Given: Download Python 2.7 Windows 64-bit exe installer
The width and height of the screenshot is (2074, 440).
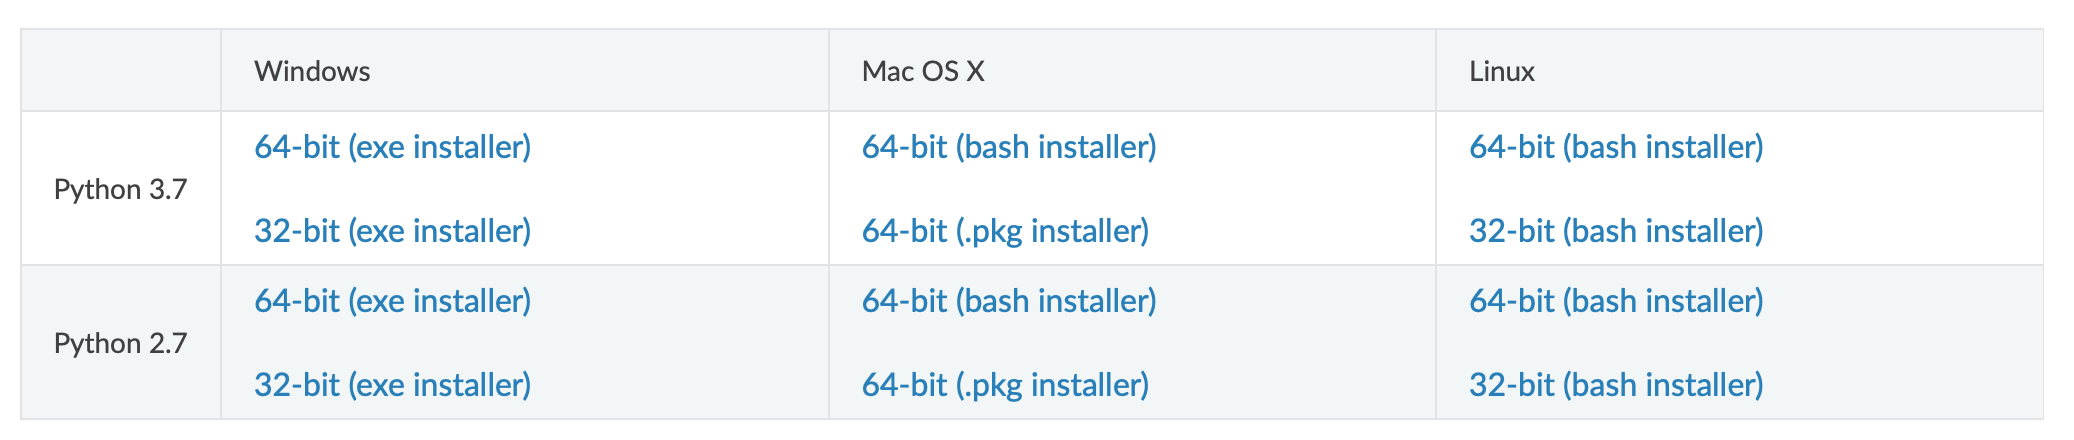Looking at the screenshot, I should point(392,301).
